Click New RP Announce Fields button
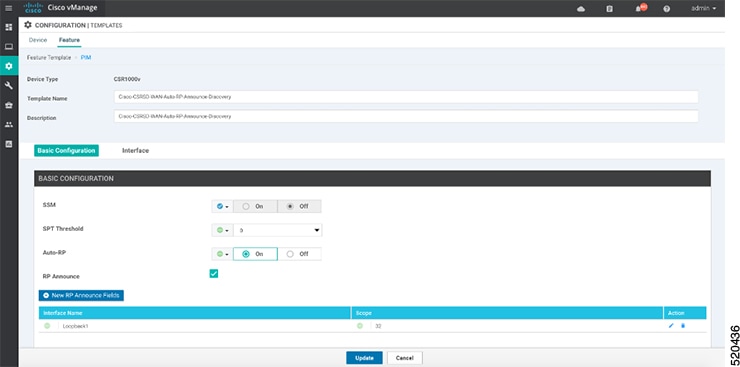This screenshot has height=367, width=740. [x=81, y=295]
